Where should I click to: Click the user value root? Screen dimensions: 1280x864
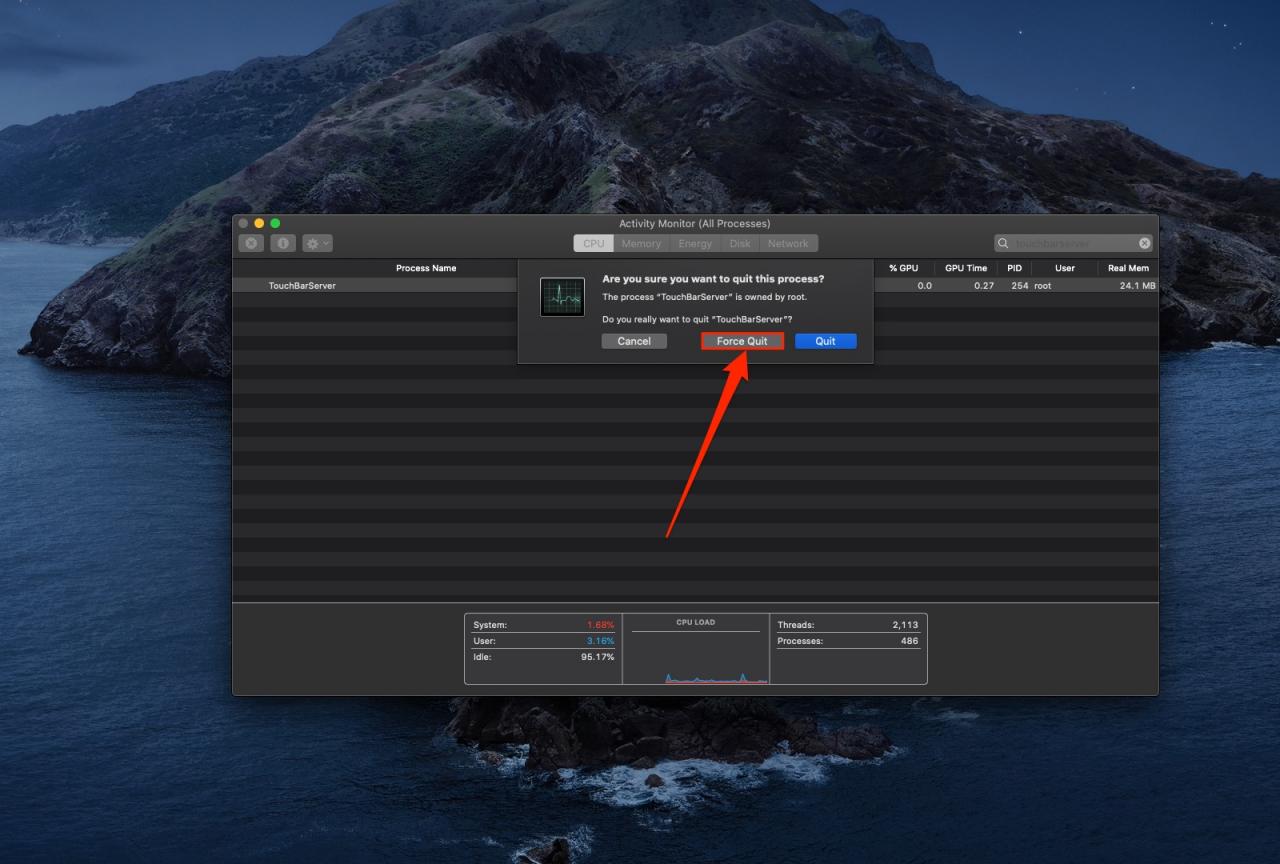coord(1043,286)
